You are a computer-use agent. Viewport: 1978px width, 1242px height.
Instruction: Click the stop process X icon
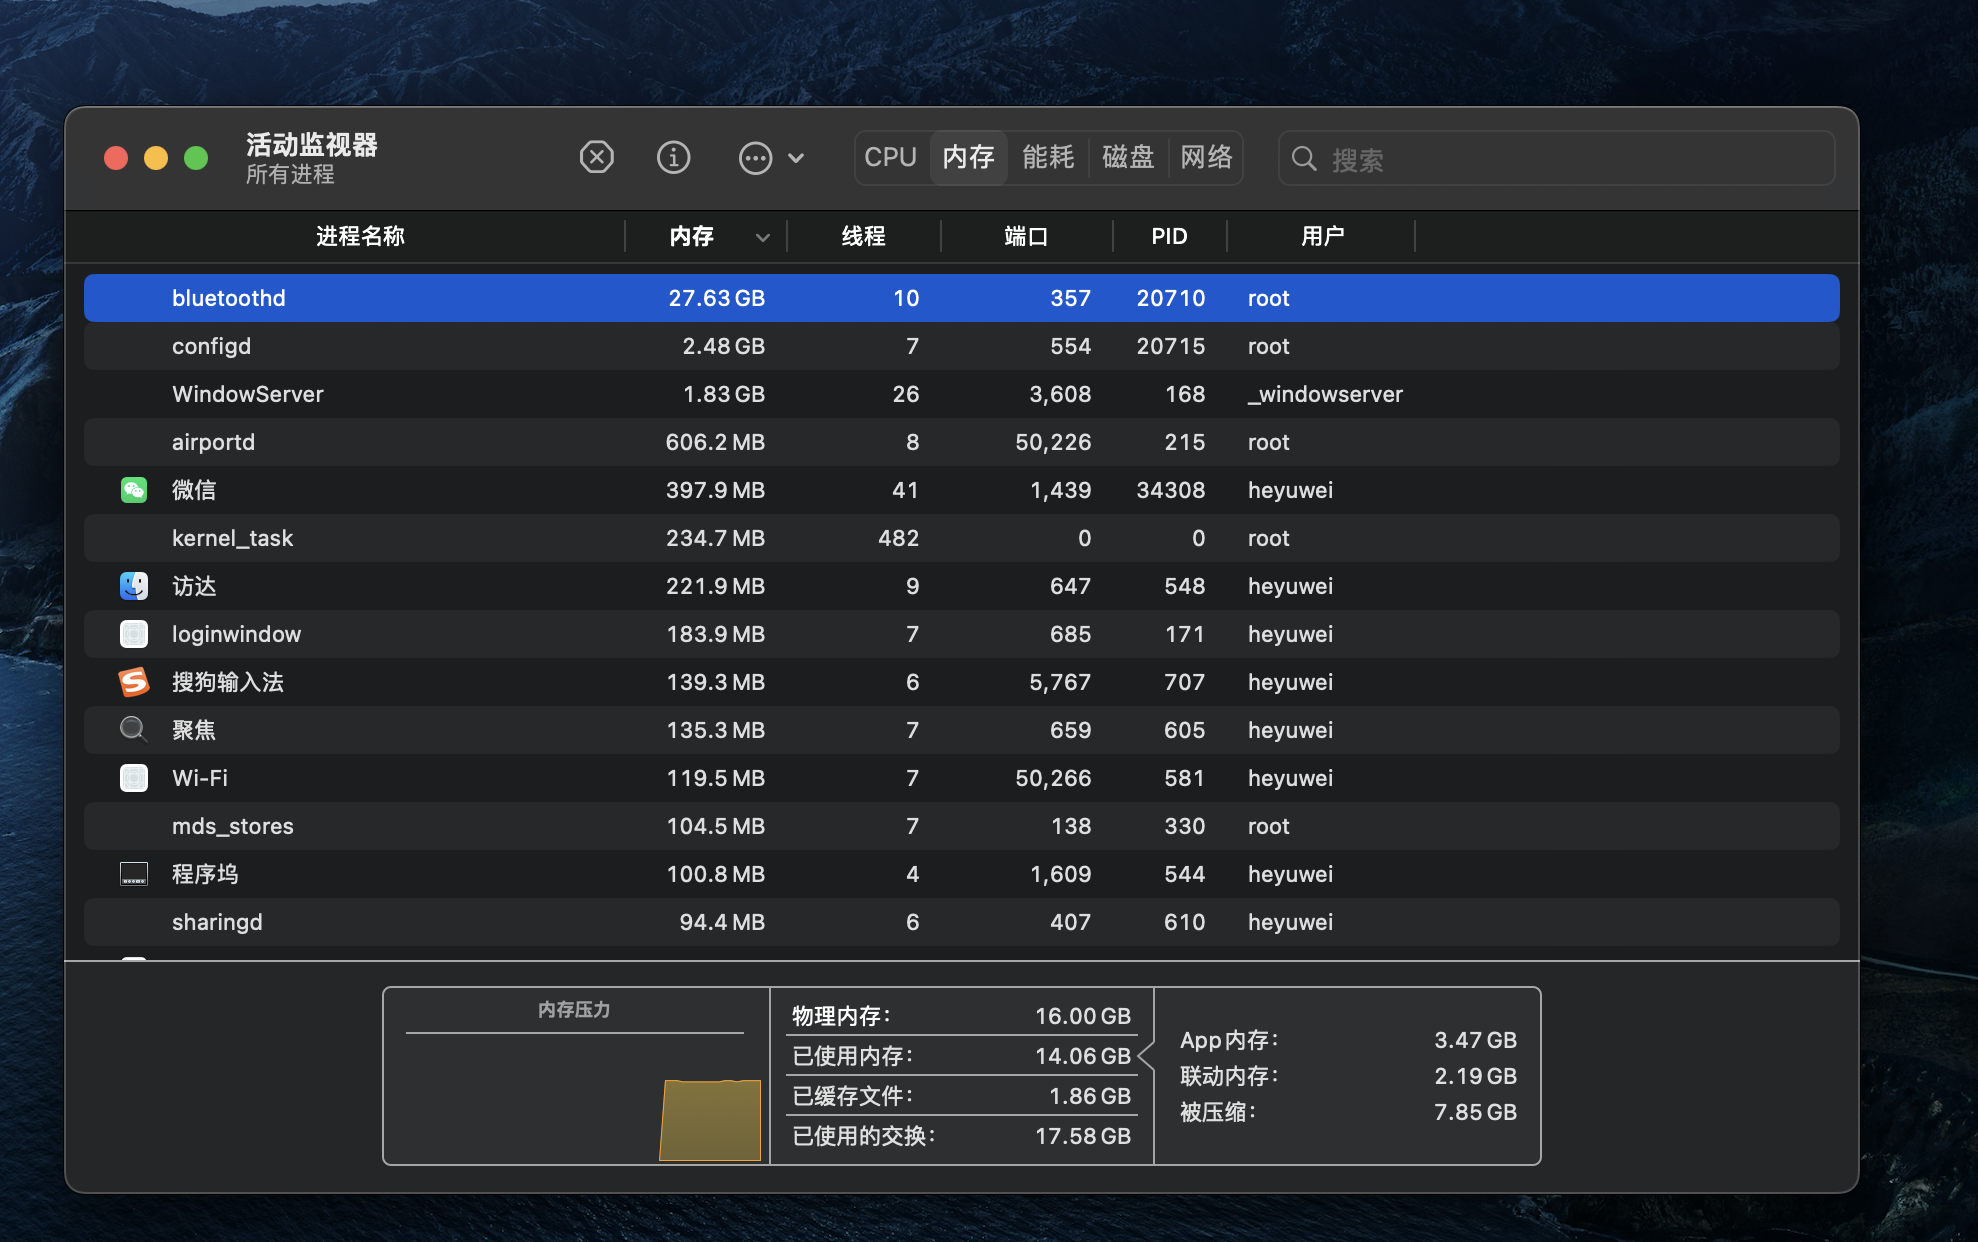(597, 157)
